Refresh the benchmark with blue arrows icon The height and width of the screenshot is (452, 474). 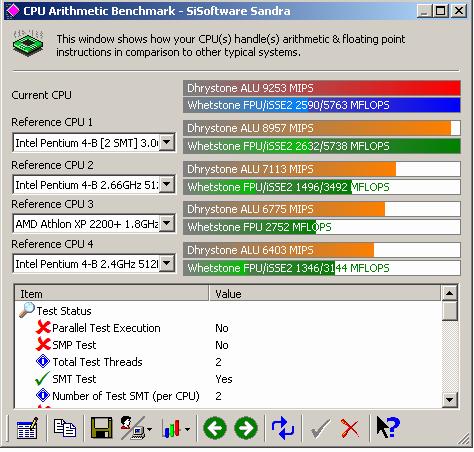[283, 428]
